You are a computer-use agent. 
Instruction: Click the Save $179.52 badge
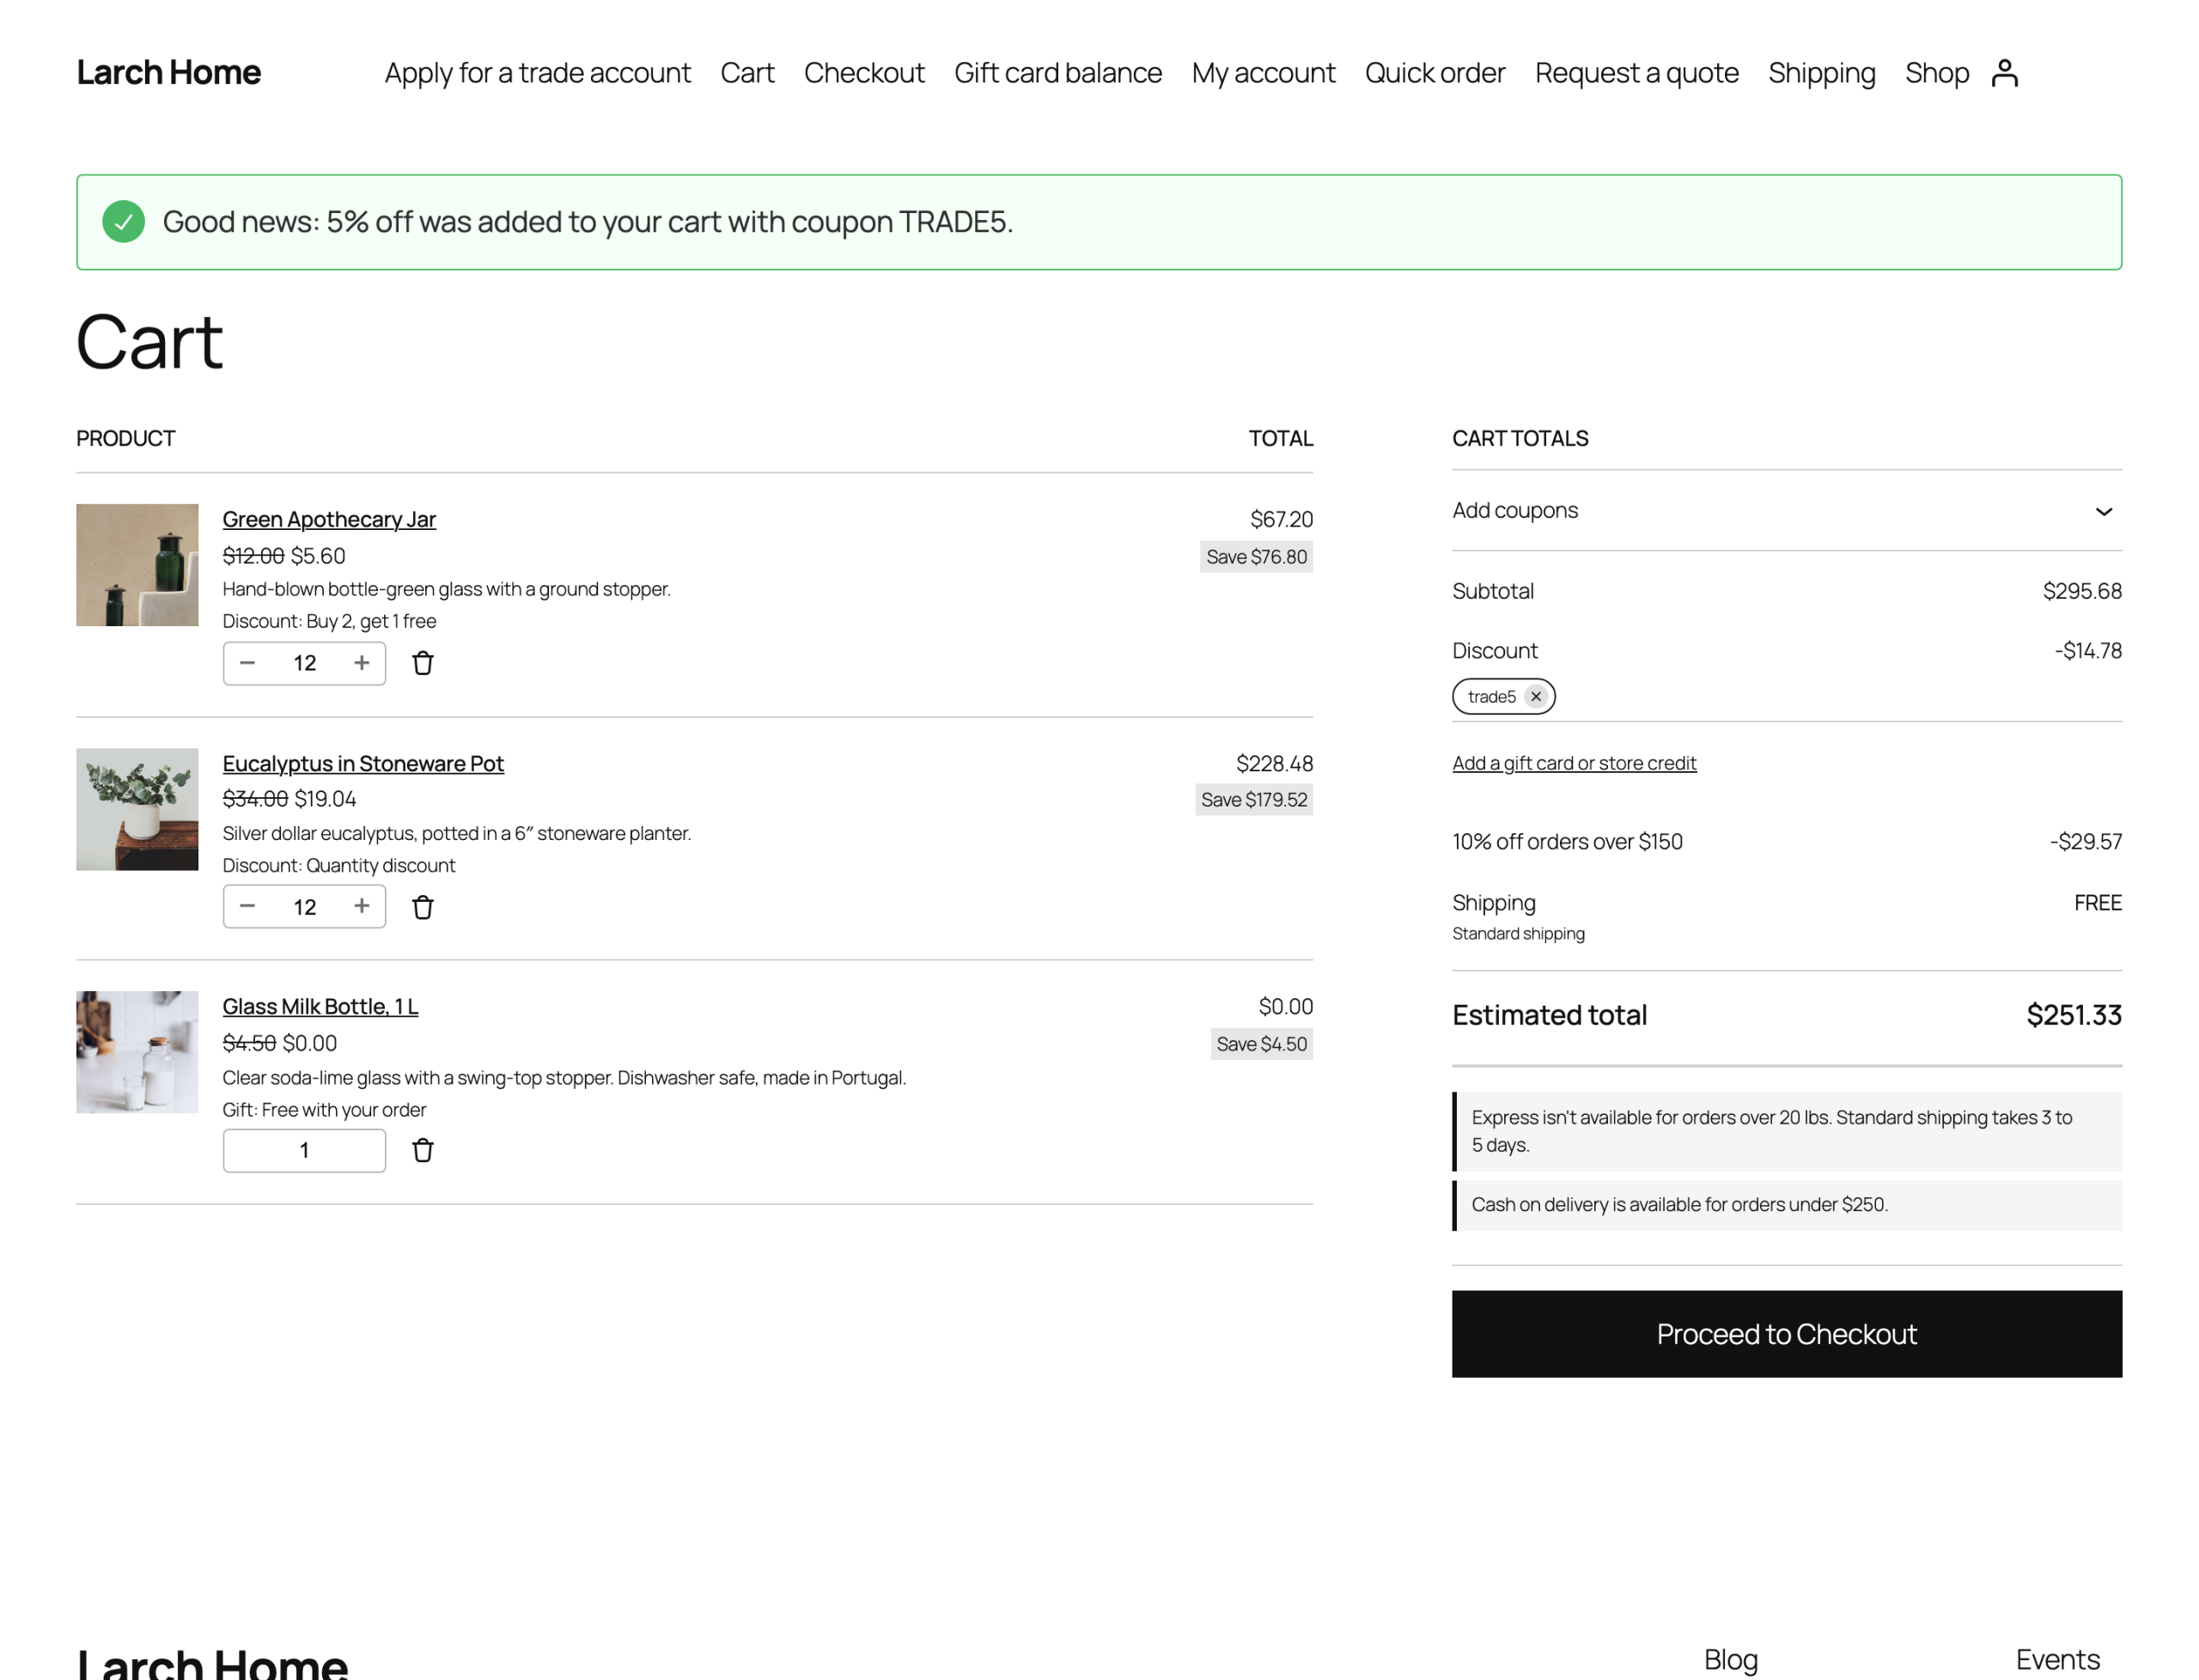(1254, 799)
